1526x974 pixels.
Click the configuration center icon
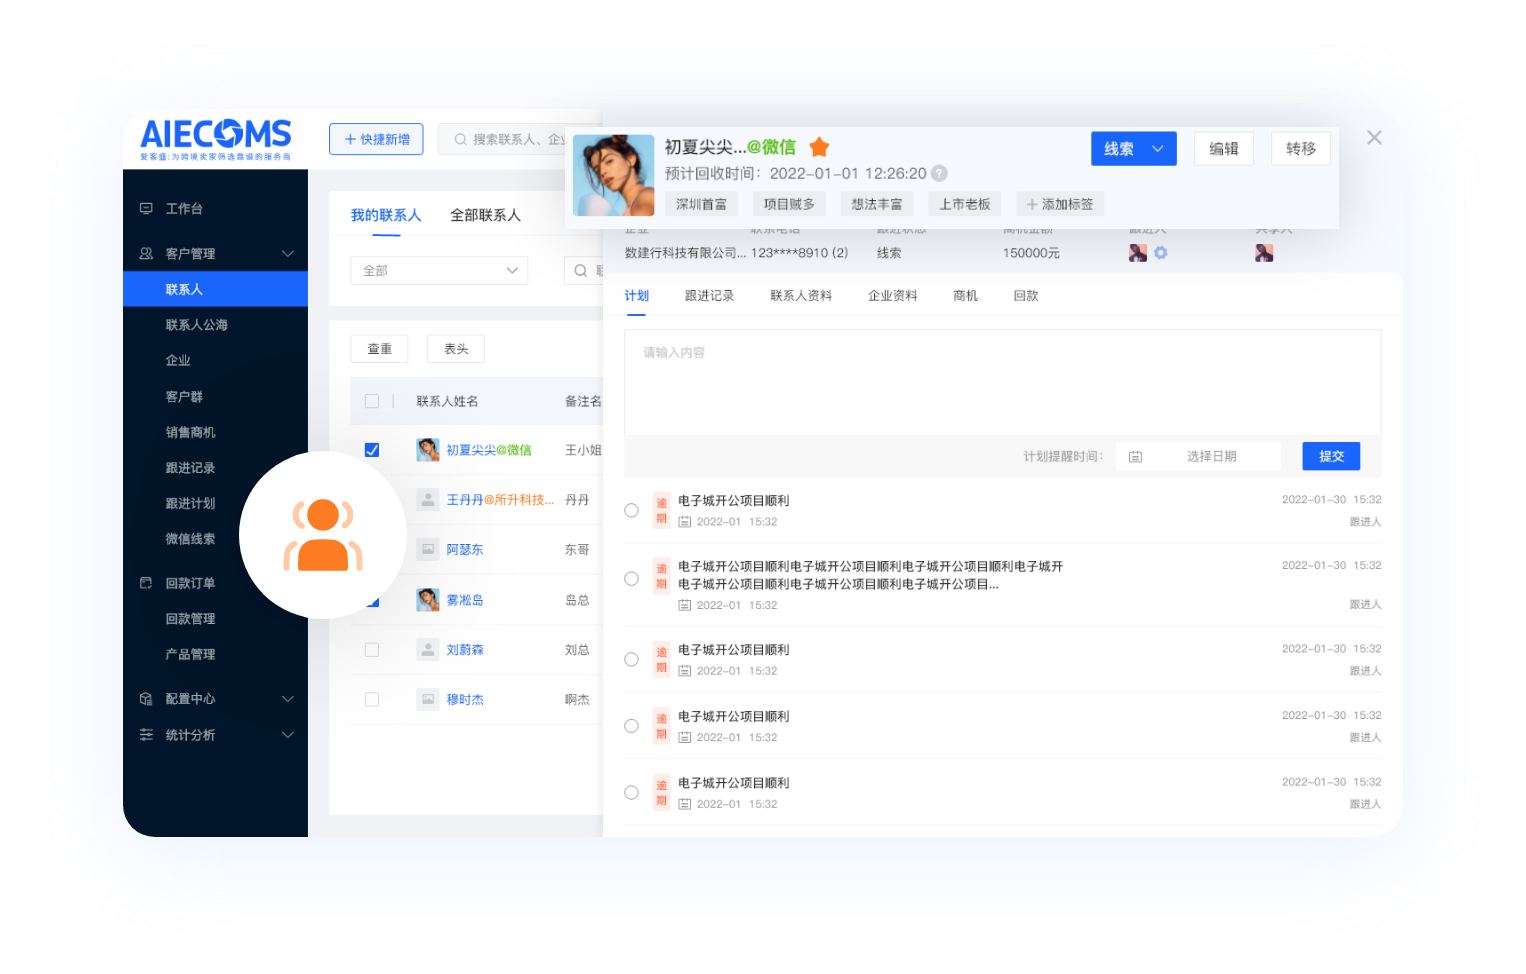(x=146, y=699)
